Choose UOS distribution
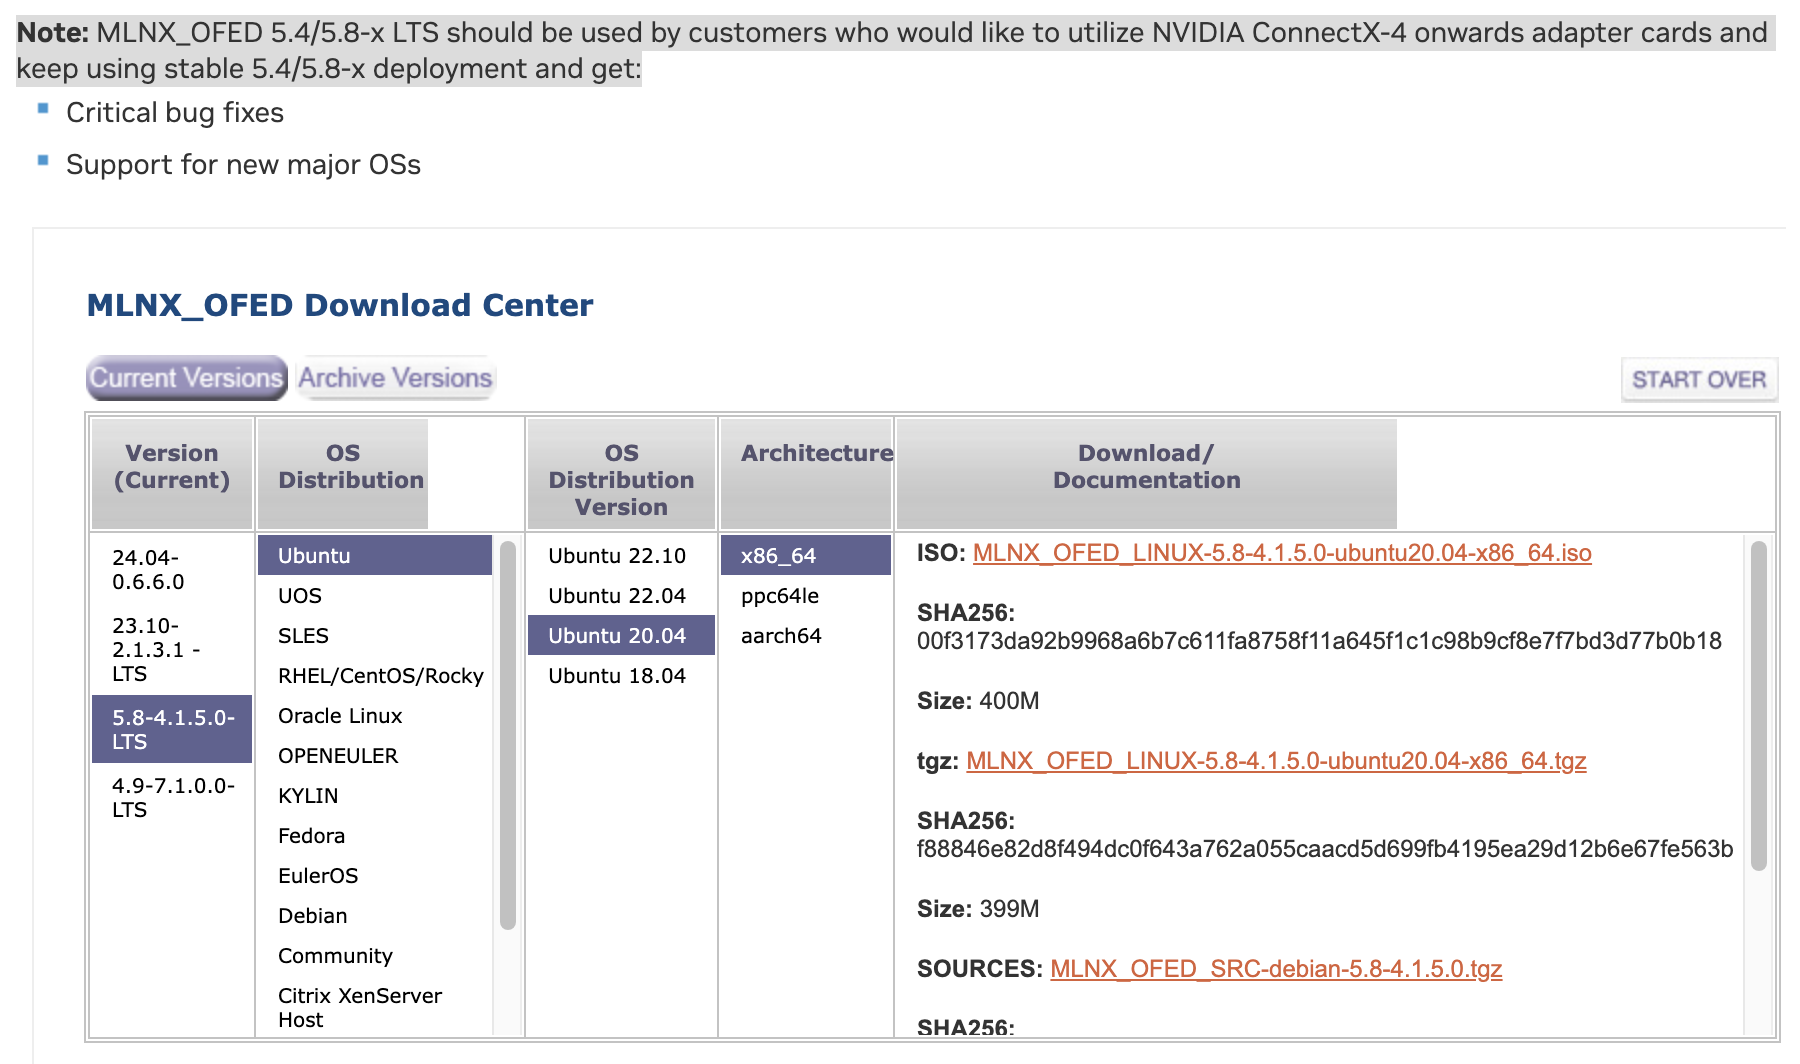 click(375, 595)
